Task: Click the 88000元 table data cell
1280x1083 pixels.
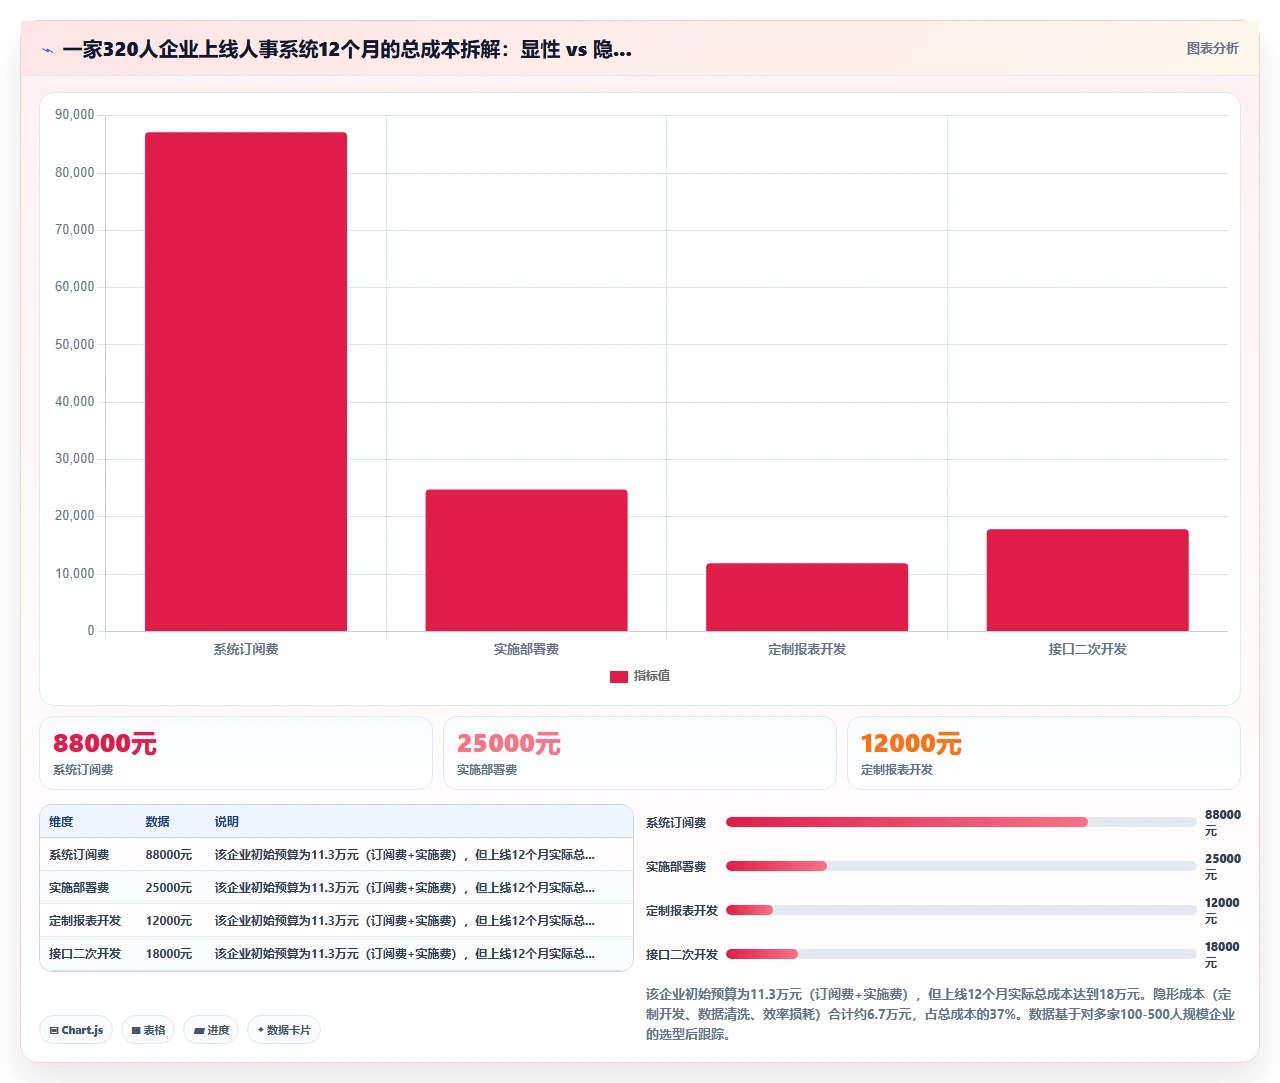Action: (169, 855)
